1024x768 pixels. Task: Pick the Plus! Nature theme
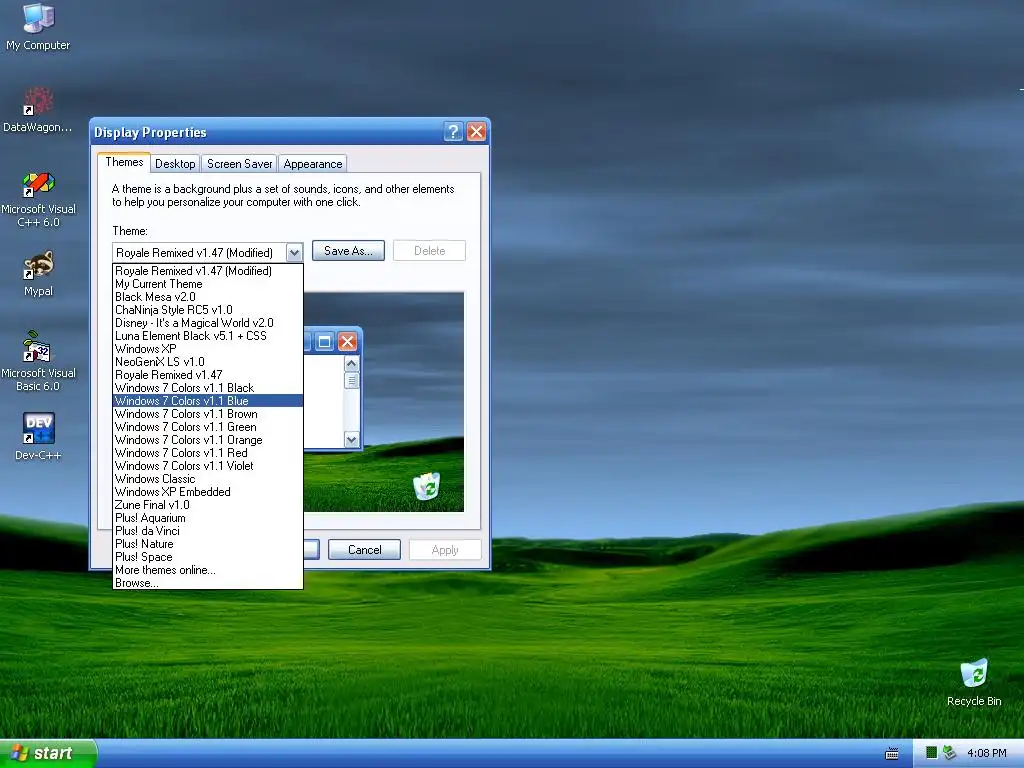208,544
